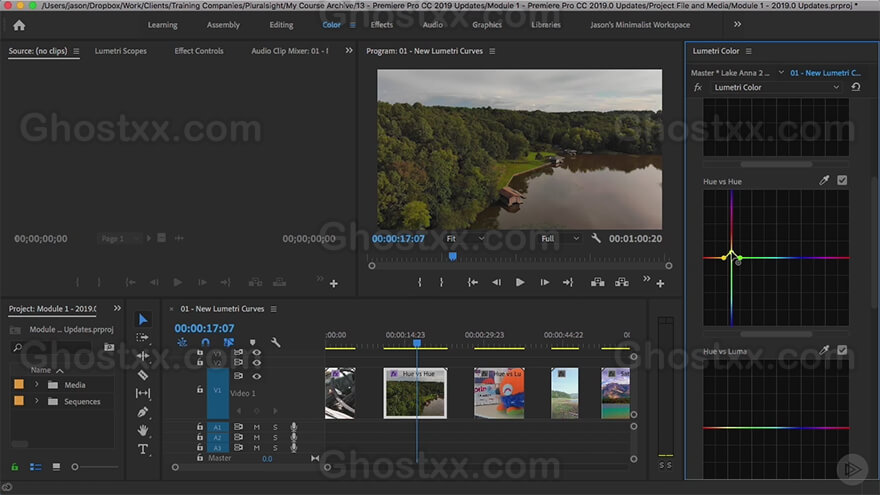Toggle insert sequences as nests icon
880x495 pixels.
[182, 342]
